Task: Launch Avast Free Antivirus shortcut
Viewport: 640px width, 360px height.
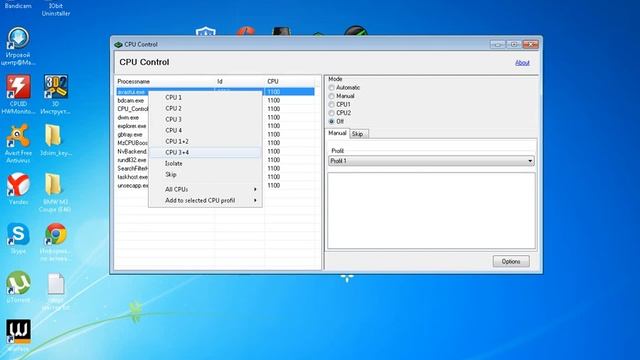Action: [18, 144]
